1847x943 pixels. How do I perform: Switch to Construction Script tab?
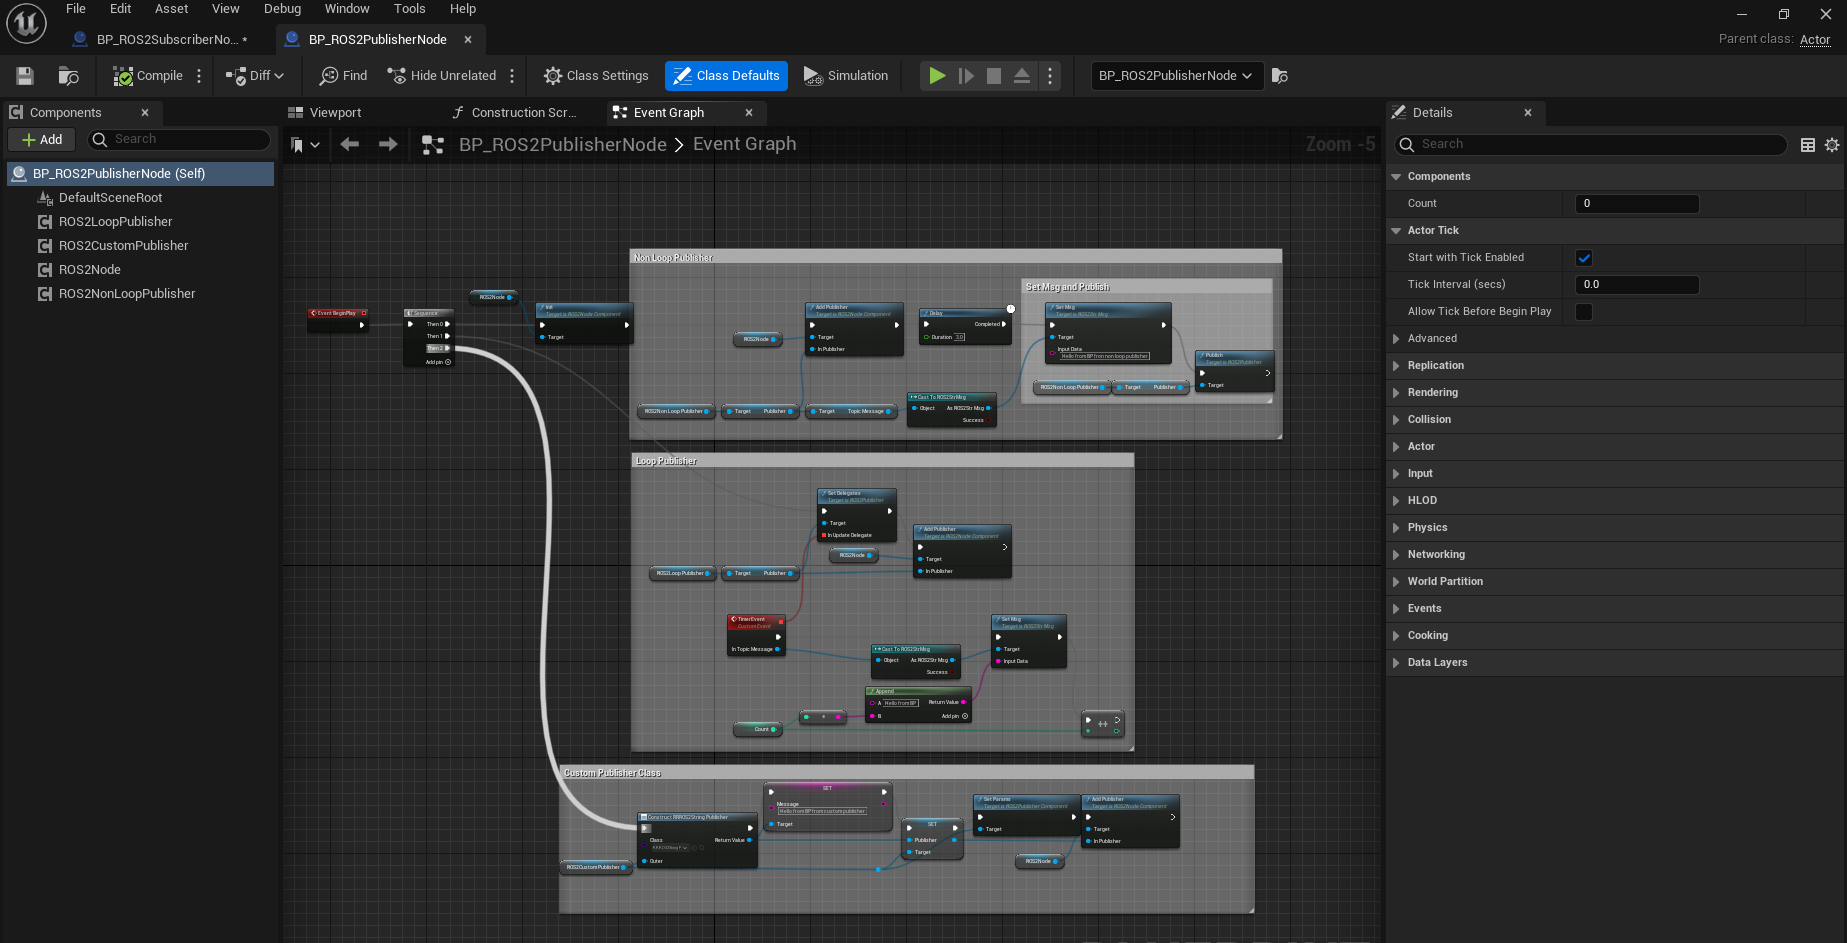point(515,113)
